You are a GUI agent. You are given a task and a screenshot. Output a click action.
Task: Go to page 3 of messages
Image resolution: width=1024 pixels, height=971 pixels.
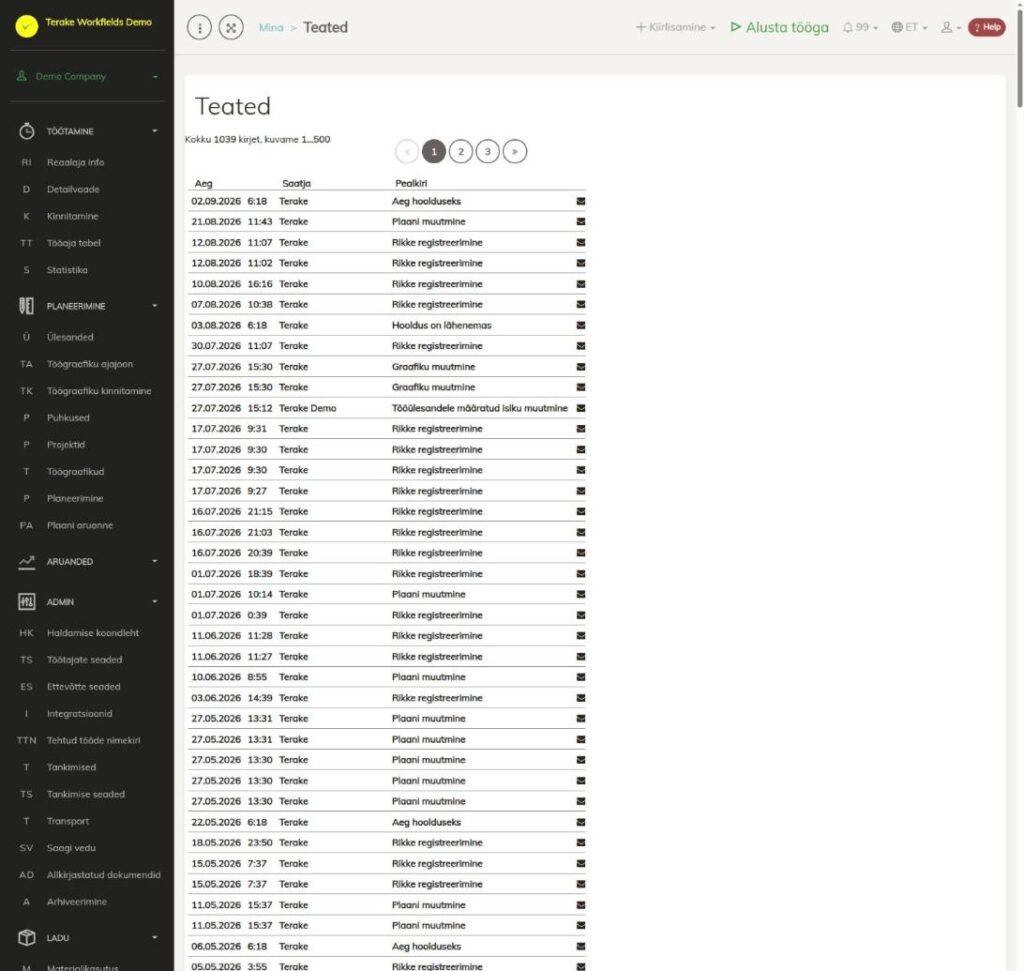(x=487, y=151)
